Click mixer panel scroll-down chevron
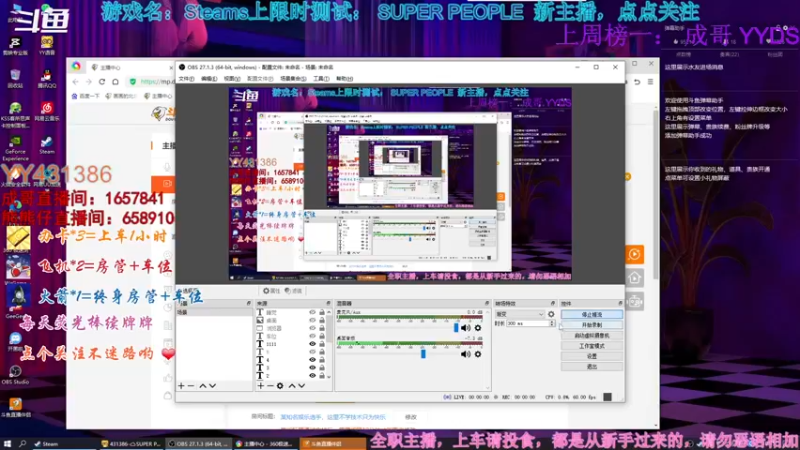Screen dimensions: 800x450 pyautogui.click(x=487, y=387)
